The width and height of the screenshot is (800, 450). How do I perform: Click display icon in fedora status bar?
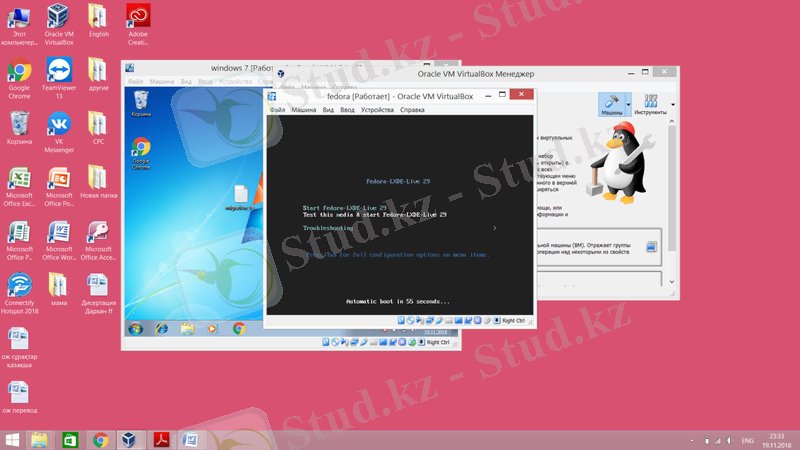458,320
